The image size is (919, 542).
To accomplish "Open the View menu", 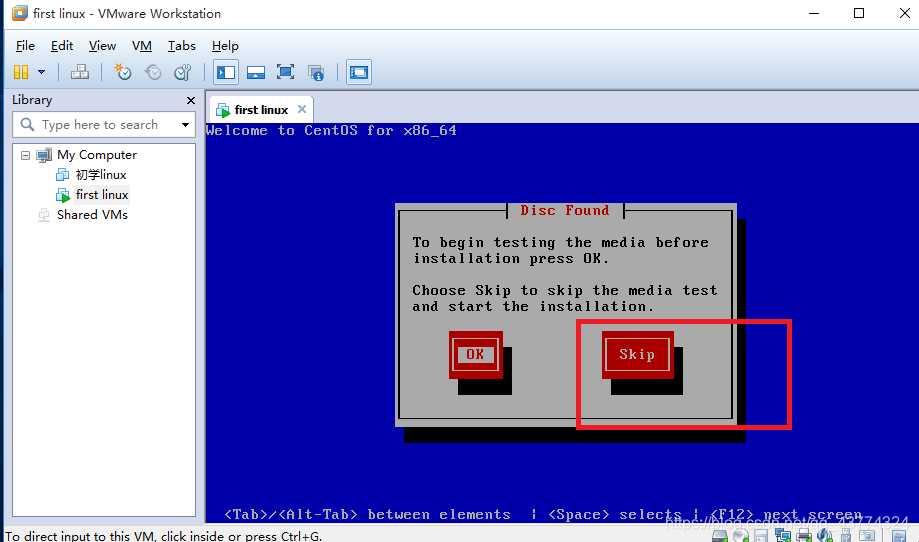I will [103, 46].
